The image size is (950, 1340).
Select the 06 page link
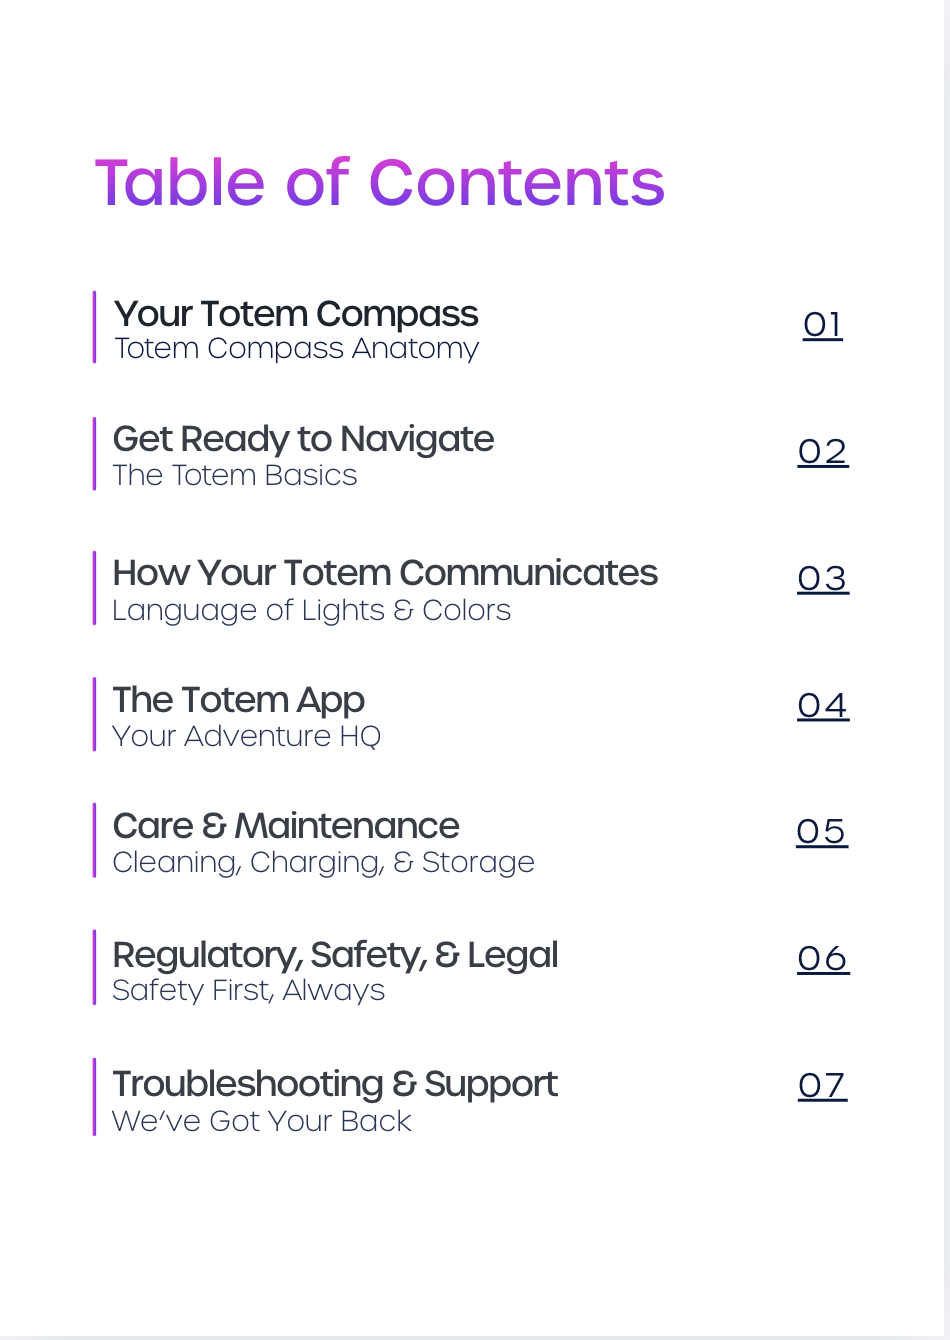[823, 959]
